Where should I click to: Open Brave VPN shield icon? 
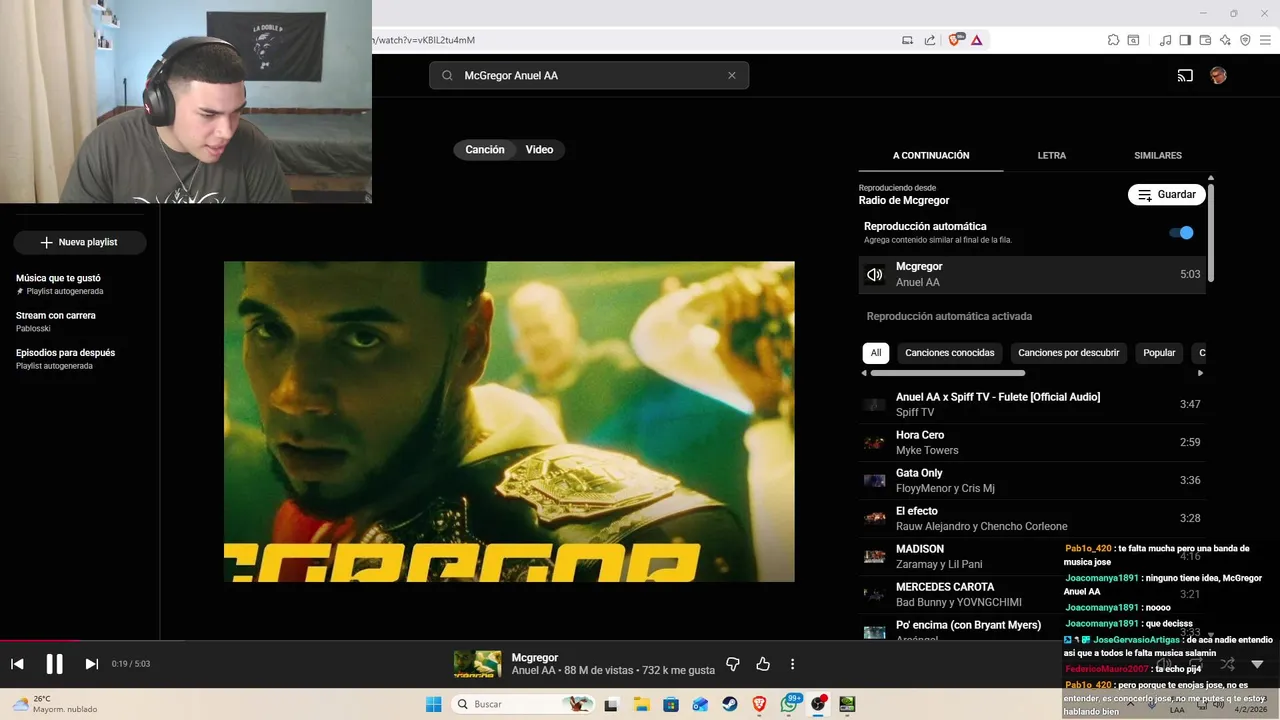pos(1245,40)
